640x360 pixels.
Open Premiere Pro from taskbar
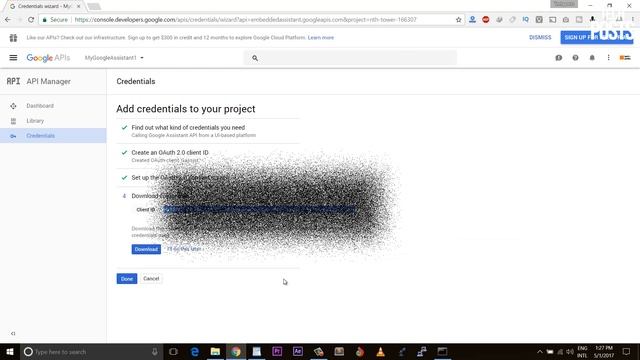[x=277, y=351]
